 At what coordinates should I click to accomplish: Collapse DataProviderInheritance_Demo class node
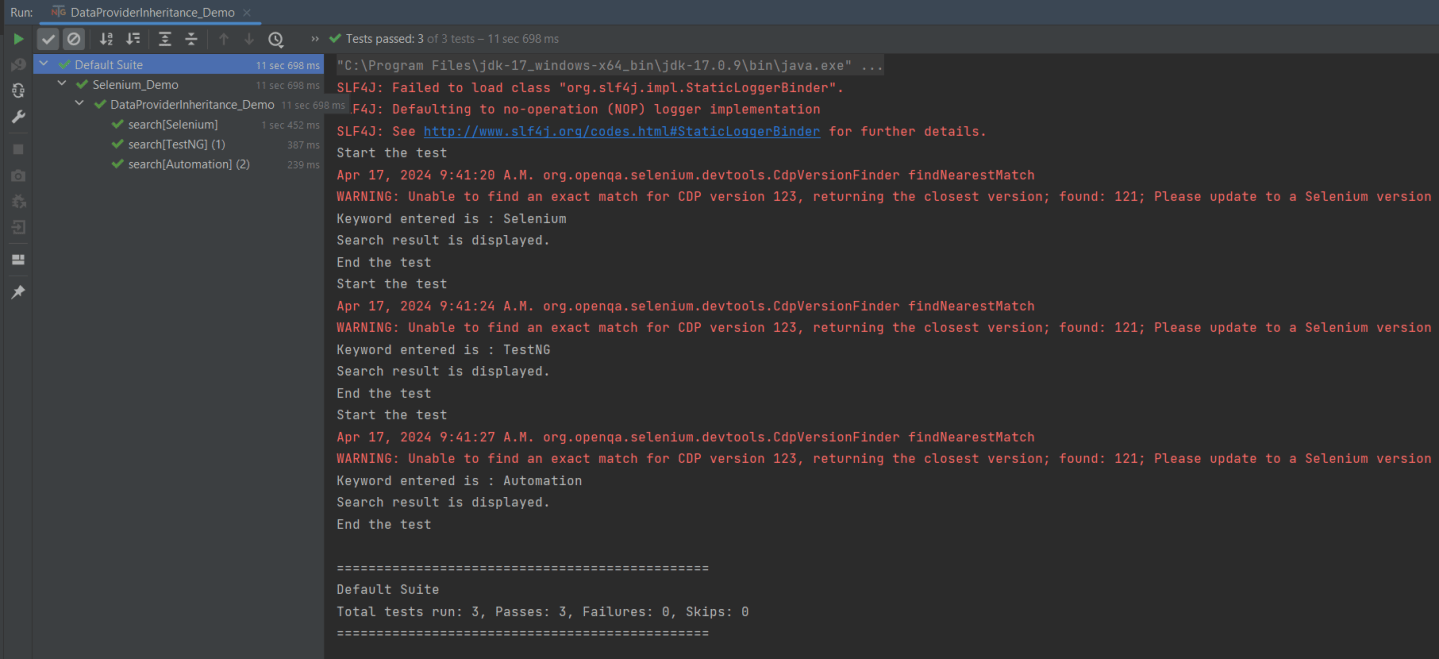tap(80, 104)
